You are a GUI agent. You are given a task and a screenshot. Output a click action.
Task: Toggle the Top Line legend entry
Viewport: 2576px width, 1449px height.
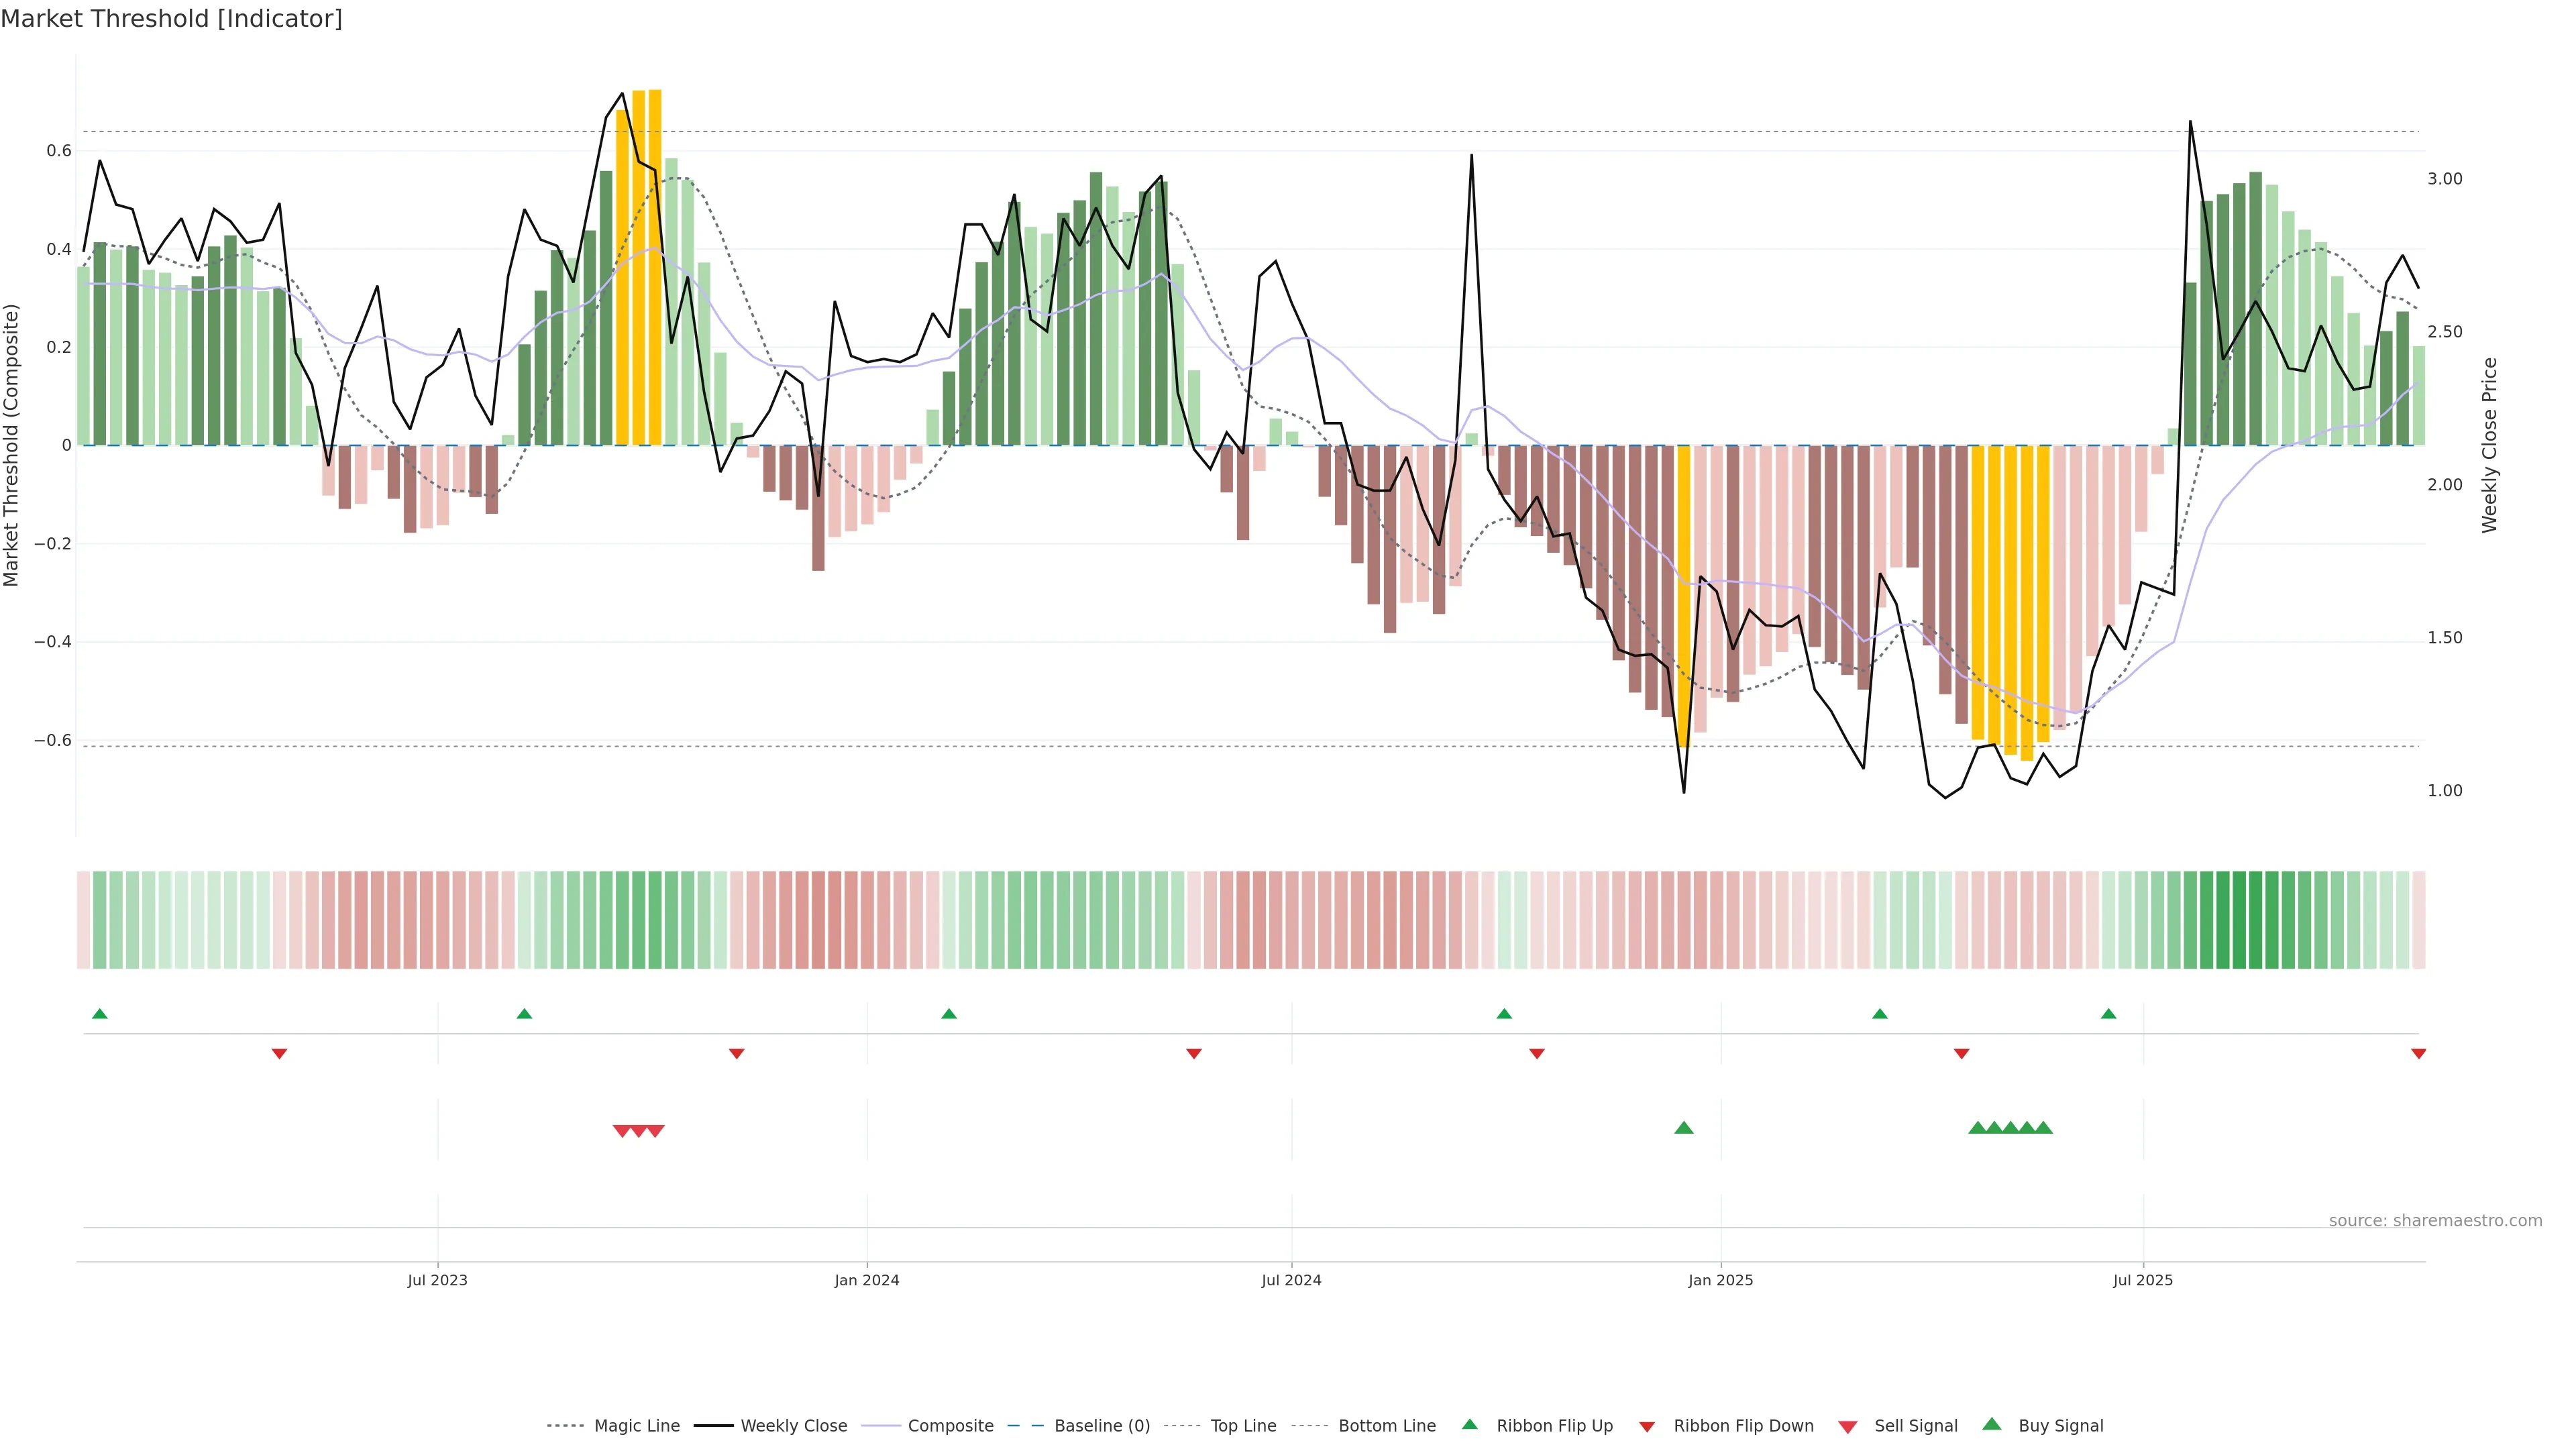(x=1243, y=1426)
